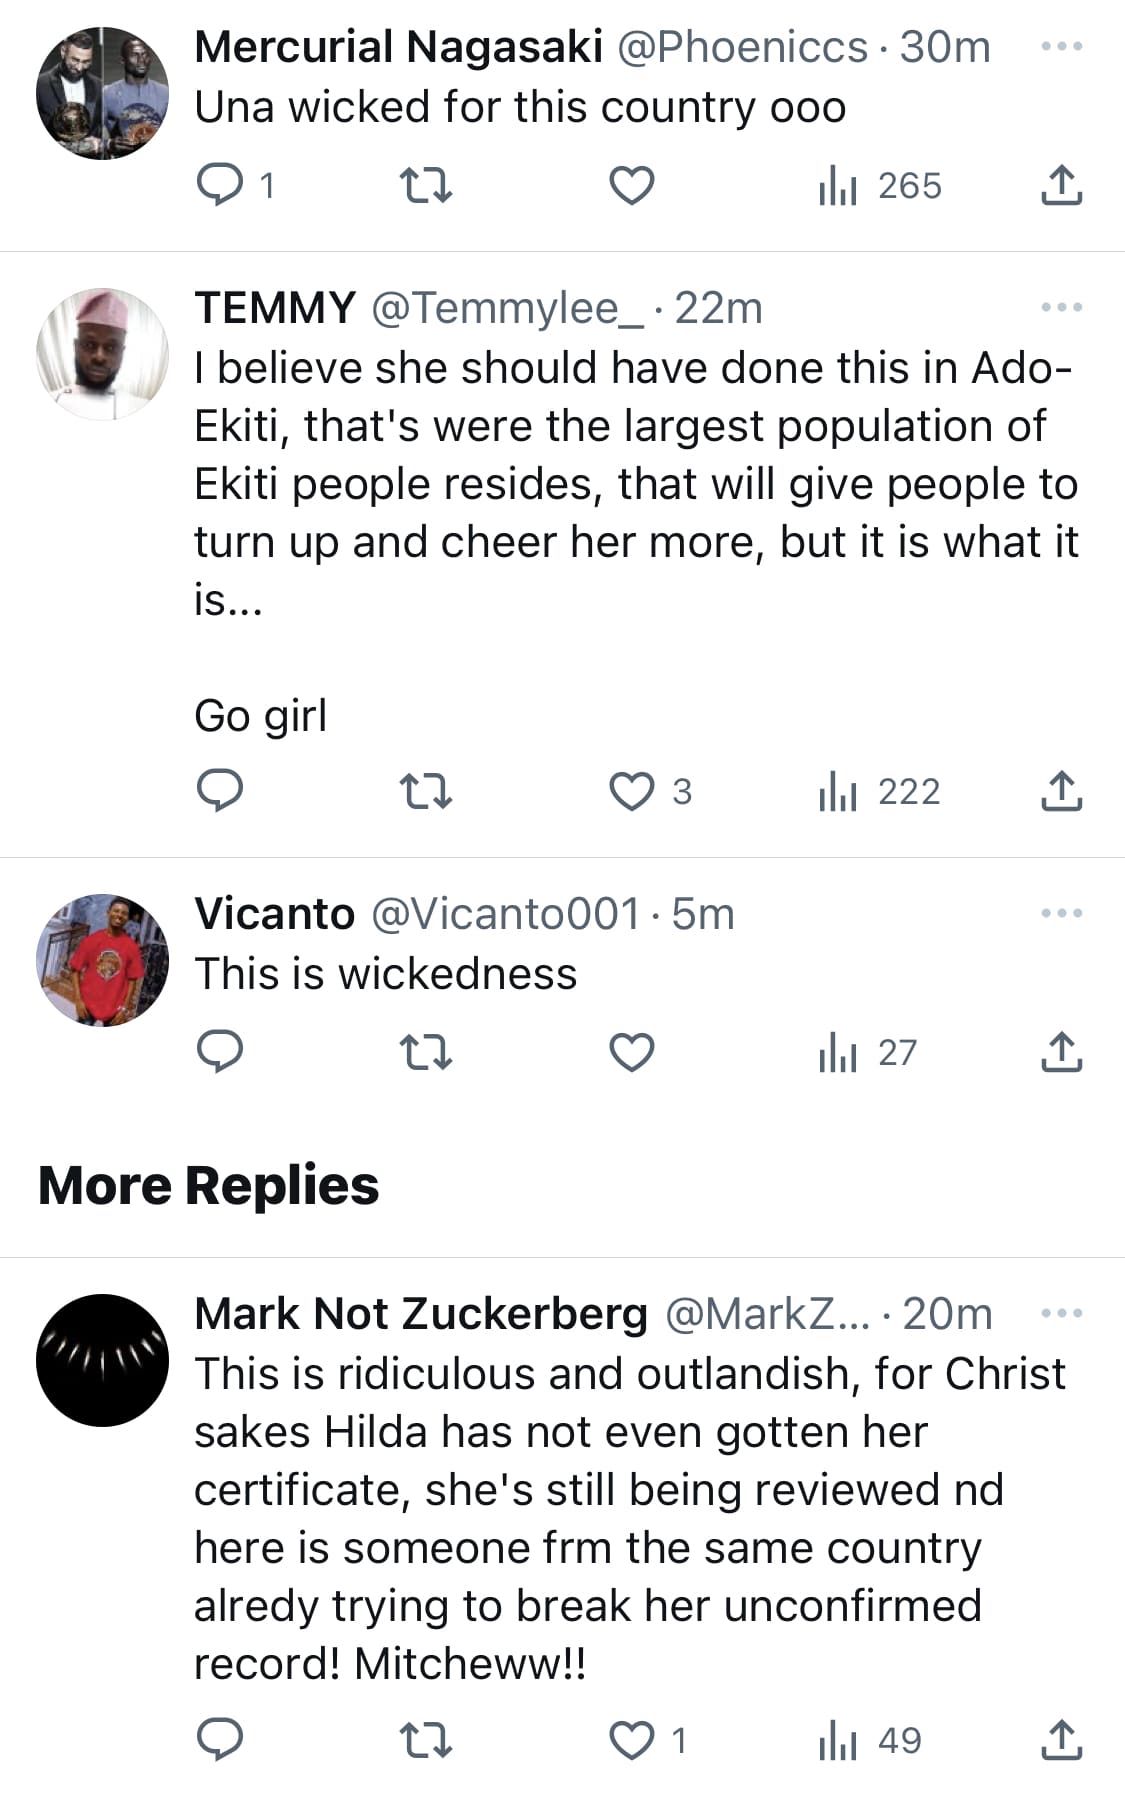1125x1799 pixels.
Task: Like TEMMY's tweet with 3 likes
Action: (x=632, y=792)
